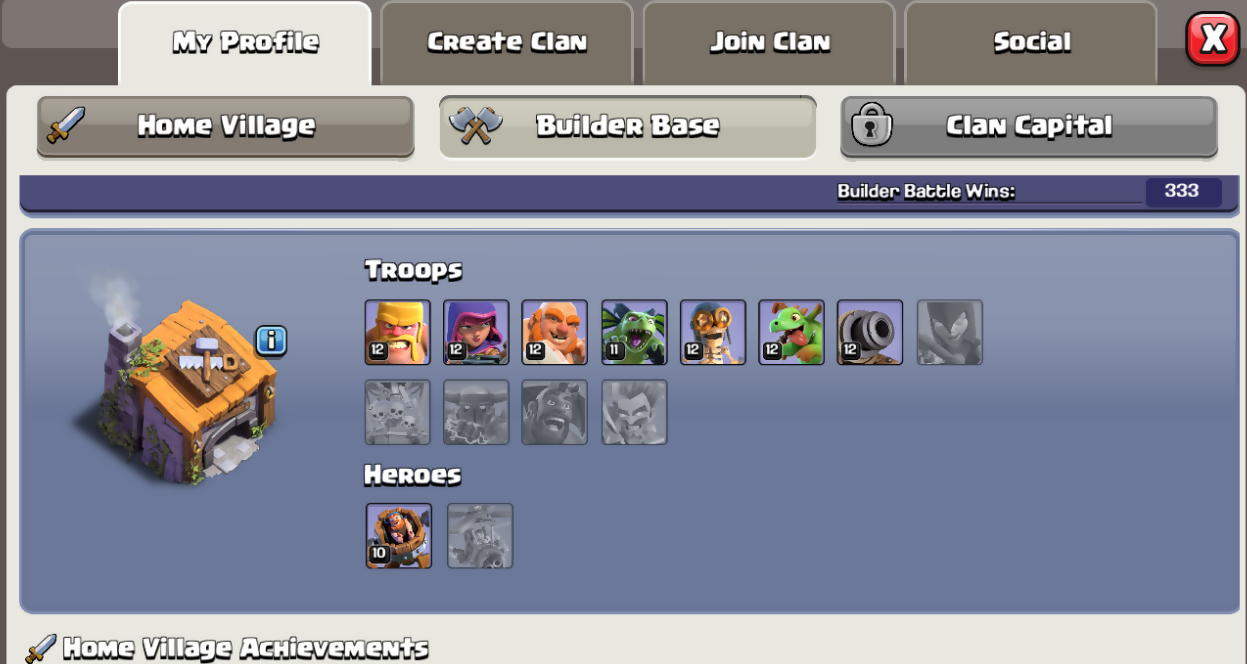Select the locked Night Witch troop icon
Screen dimensions: 1247x664
[x=950, y=332]
